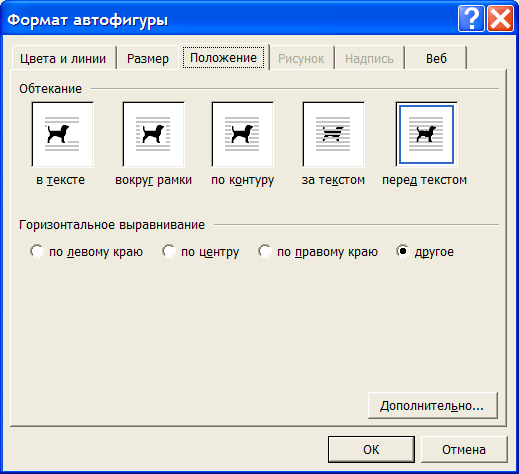The width and height of the screenshot is (519, 474).
Task: Open 'Дополнительно...' advanced layout options
Action: coord(433,406)
